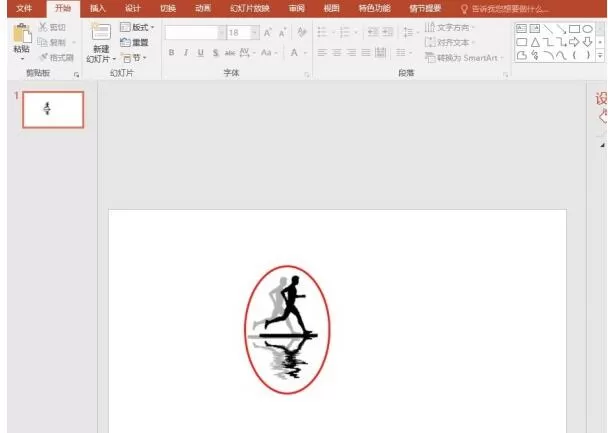Viewport: 608px width, 433px height.
Task: Click the Copy (复制) icon
Action: (x=42, y=42)
